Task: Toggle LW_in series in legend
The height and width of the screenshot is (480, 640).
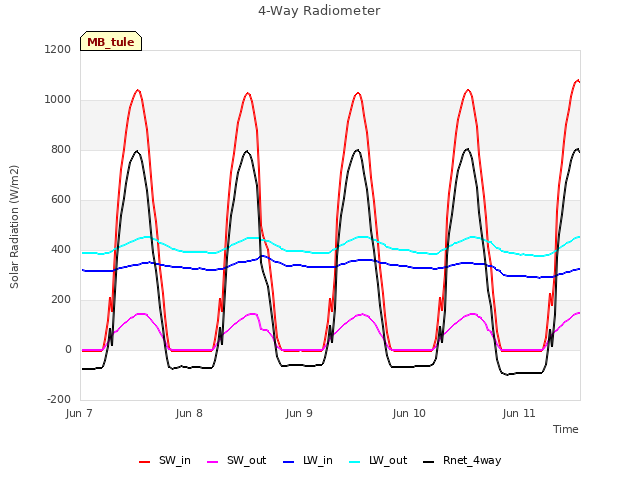Action: [308, 461]
